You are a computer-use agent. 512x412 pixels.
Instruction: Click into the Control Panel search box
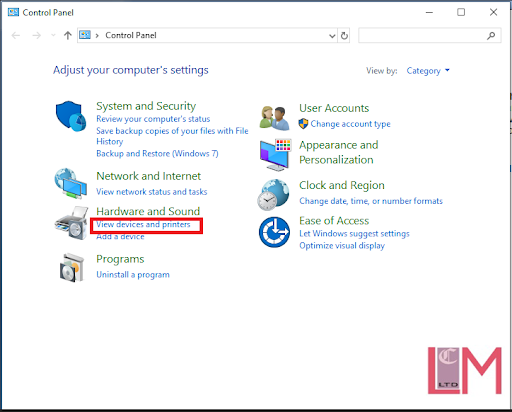tap(430, 35)
